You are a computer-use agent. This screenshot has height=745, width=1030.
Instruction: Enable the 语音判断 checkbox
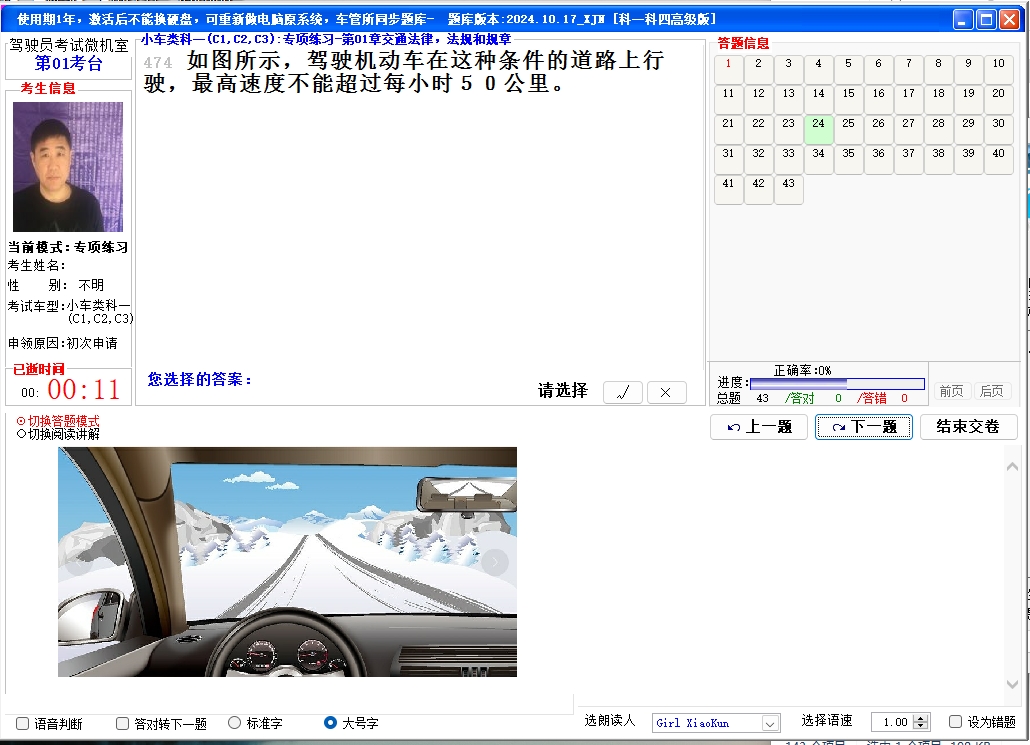(x=23, y=723)
